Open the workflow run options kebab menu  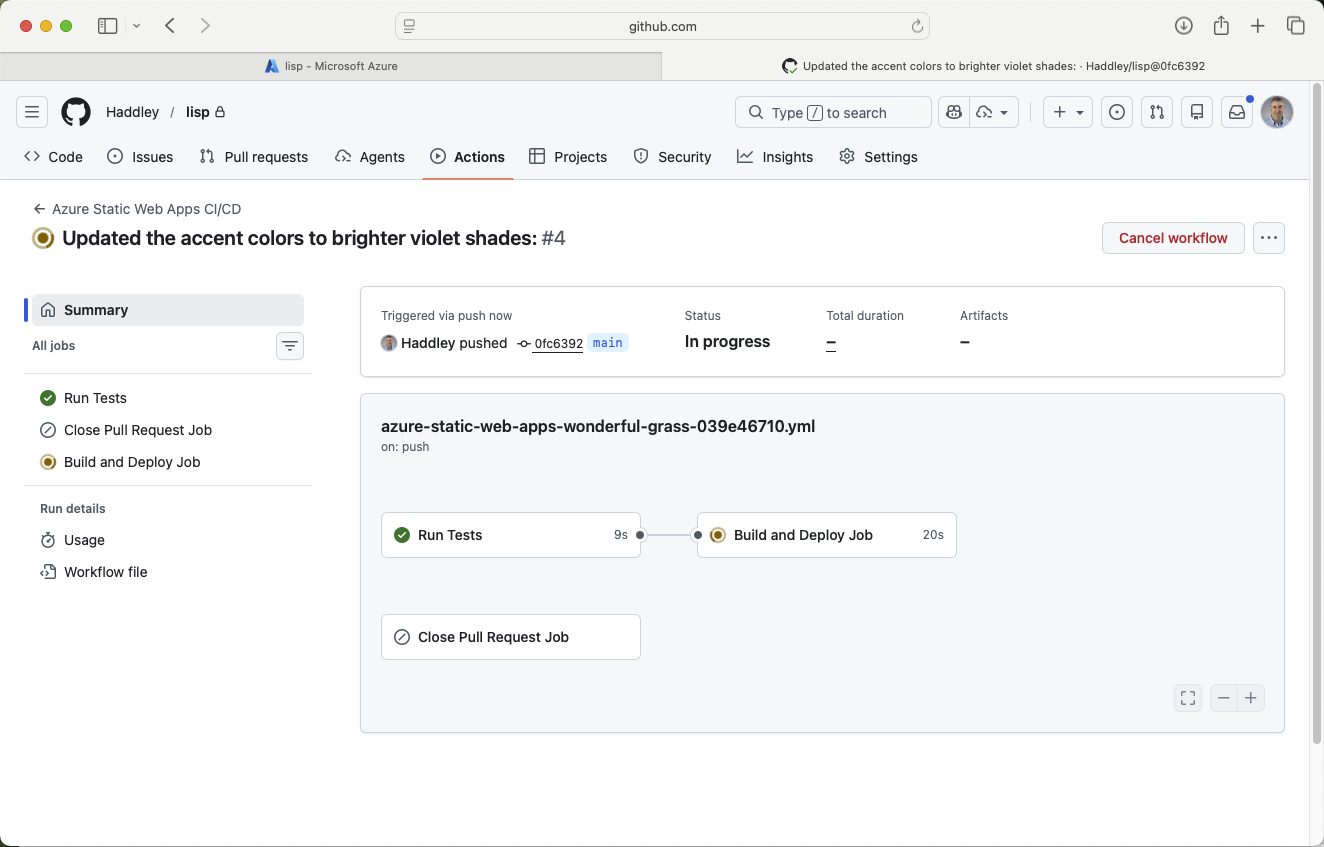pos(1268,238)
